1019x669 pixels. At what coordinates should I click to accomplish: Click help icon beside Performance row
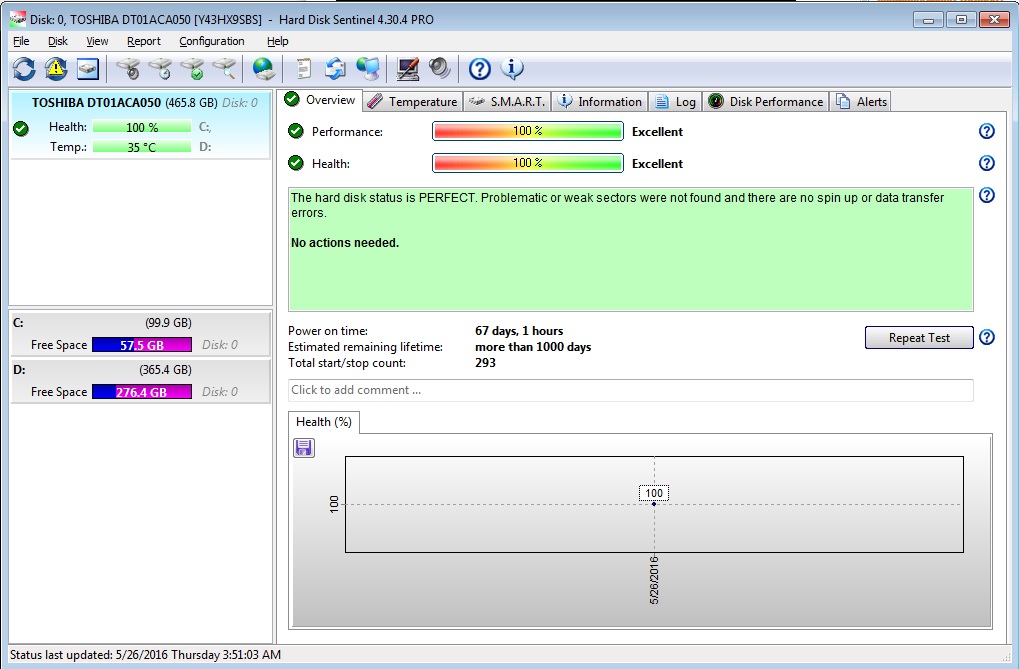[986, 132]
